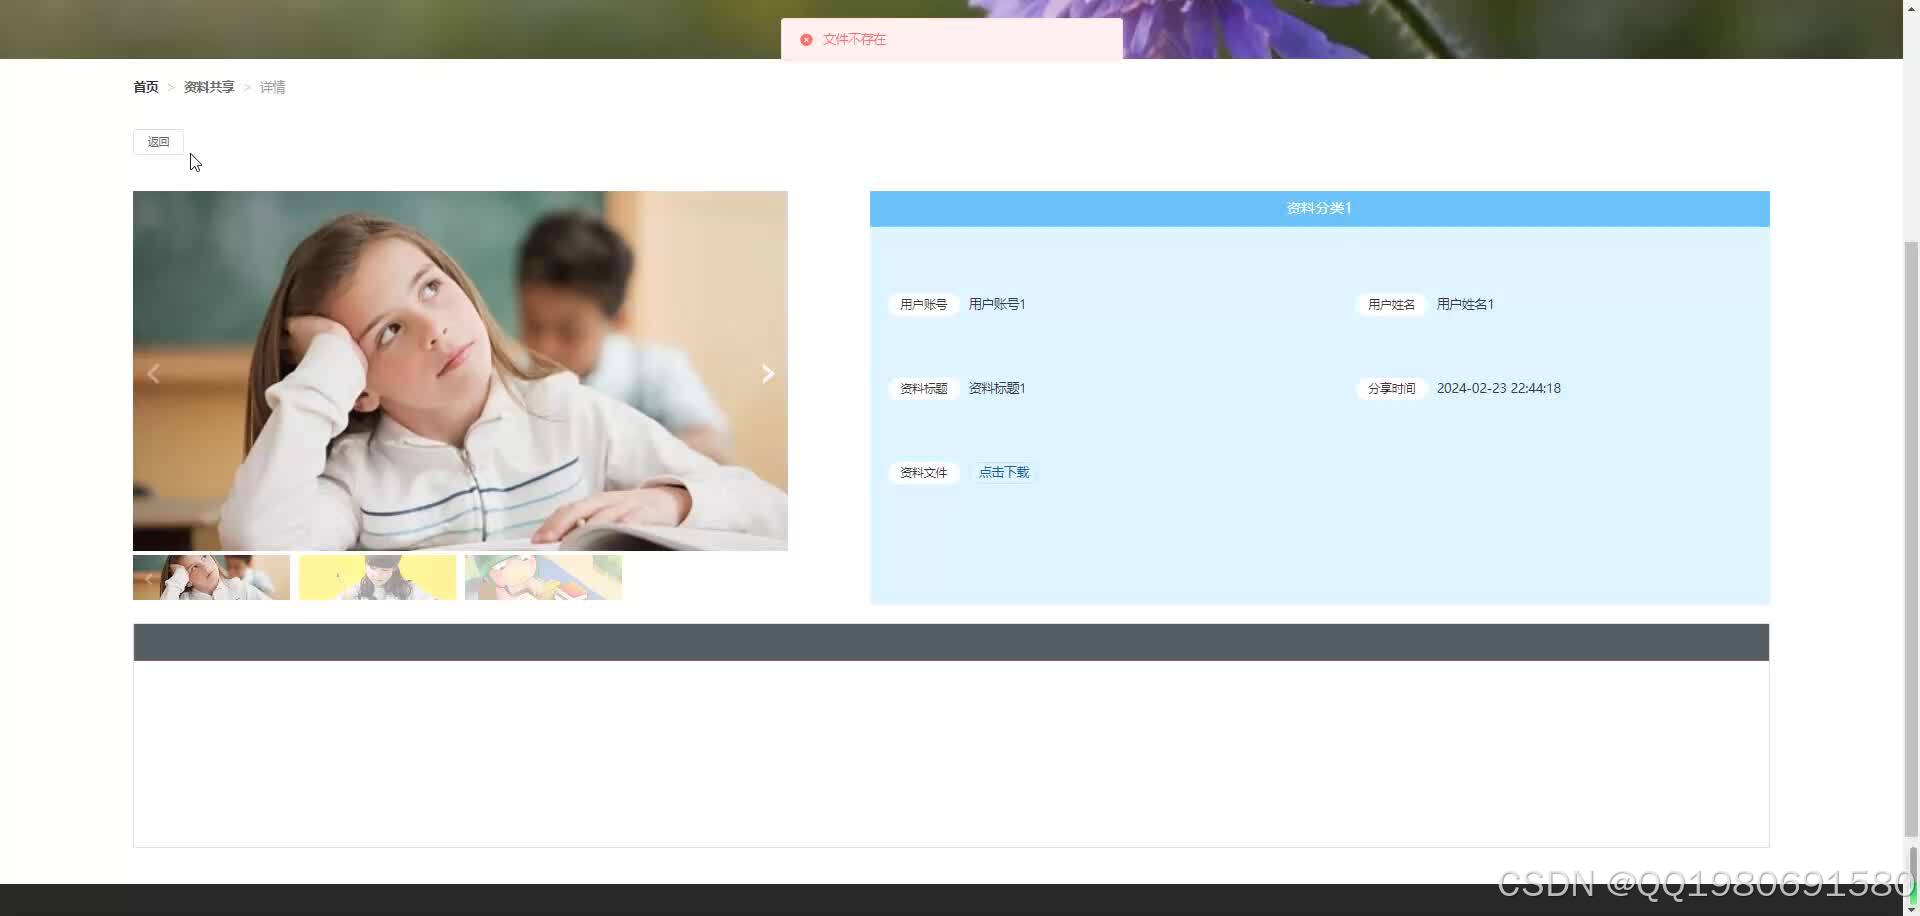Go to 资料共享 breadcrumb link
The image size is (1920, 916).
(x=209, y=87)
